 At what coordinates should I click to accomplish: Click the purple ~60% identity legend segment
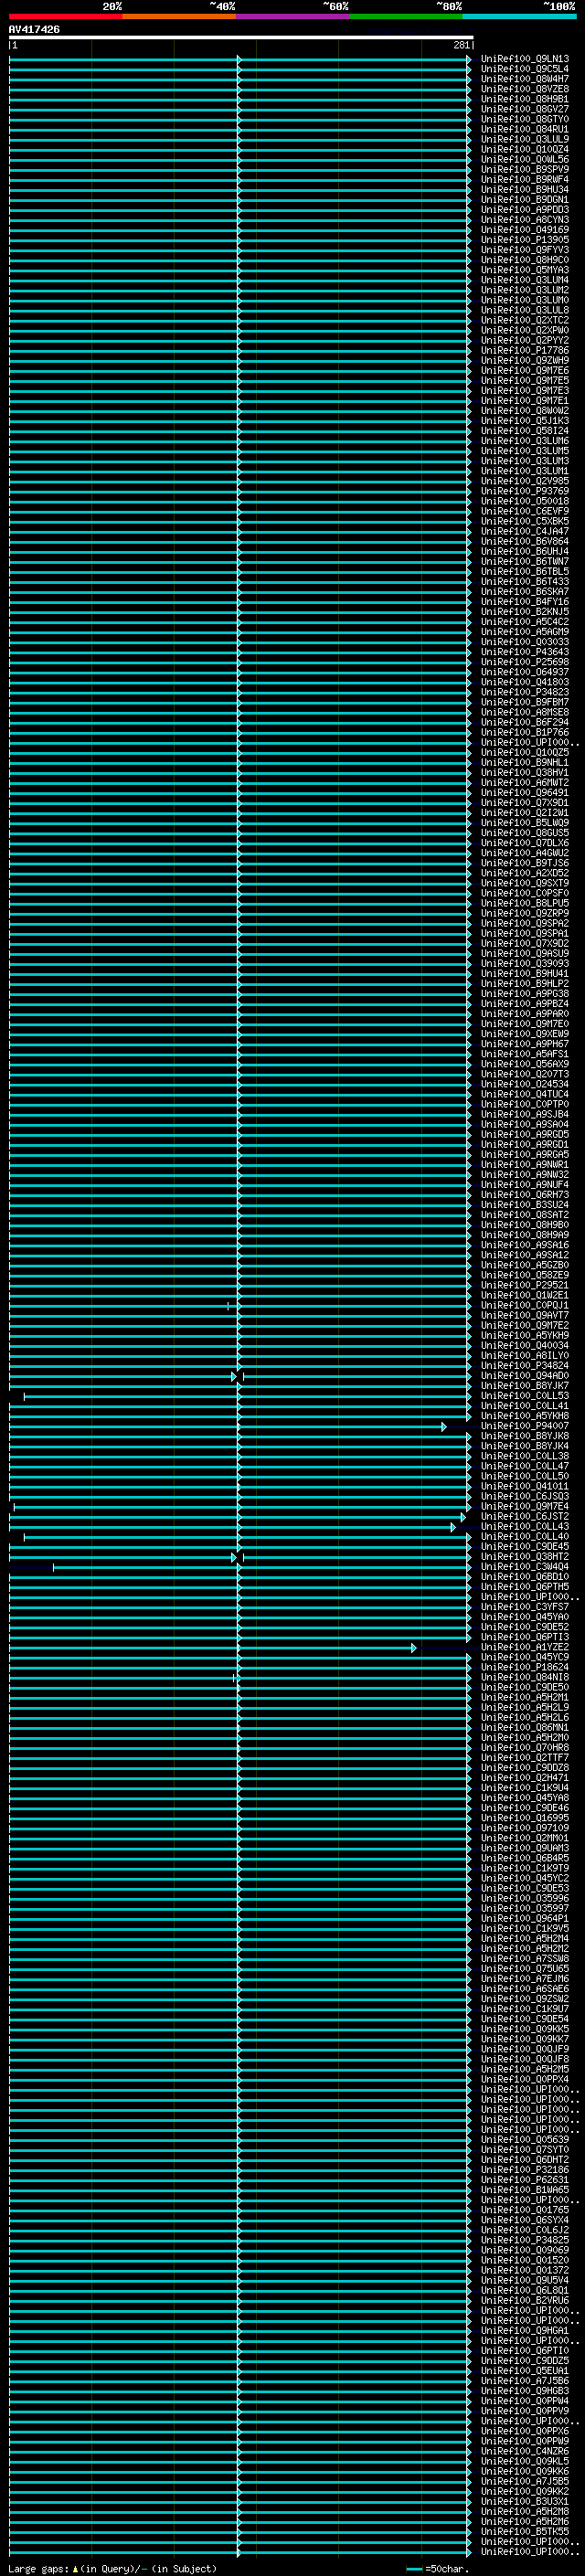tap(293, 16)
